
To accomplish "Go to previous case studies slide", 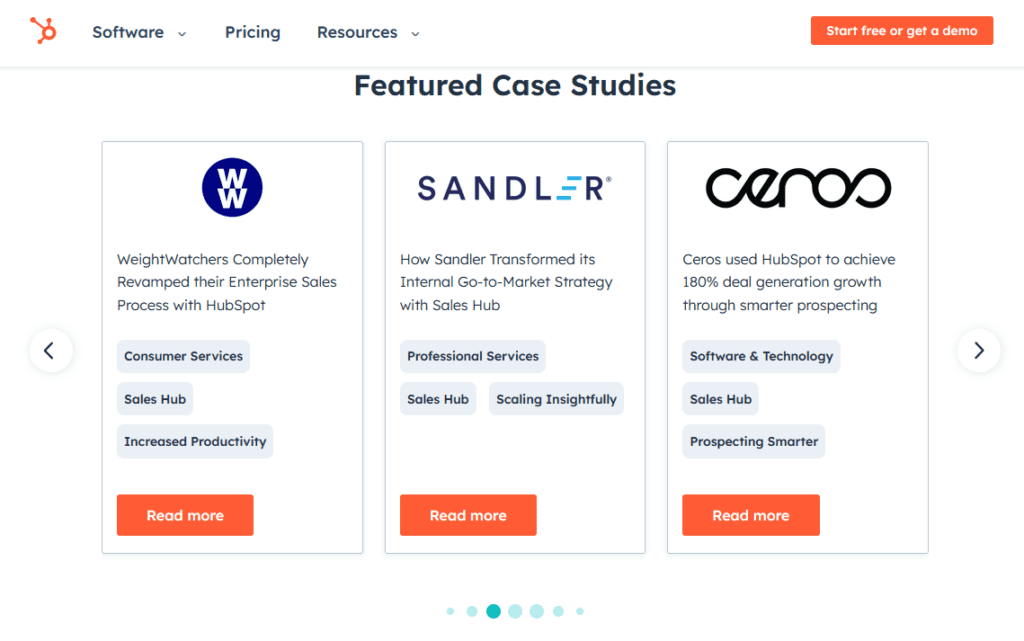I will pos(50,351).
